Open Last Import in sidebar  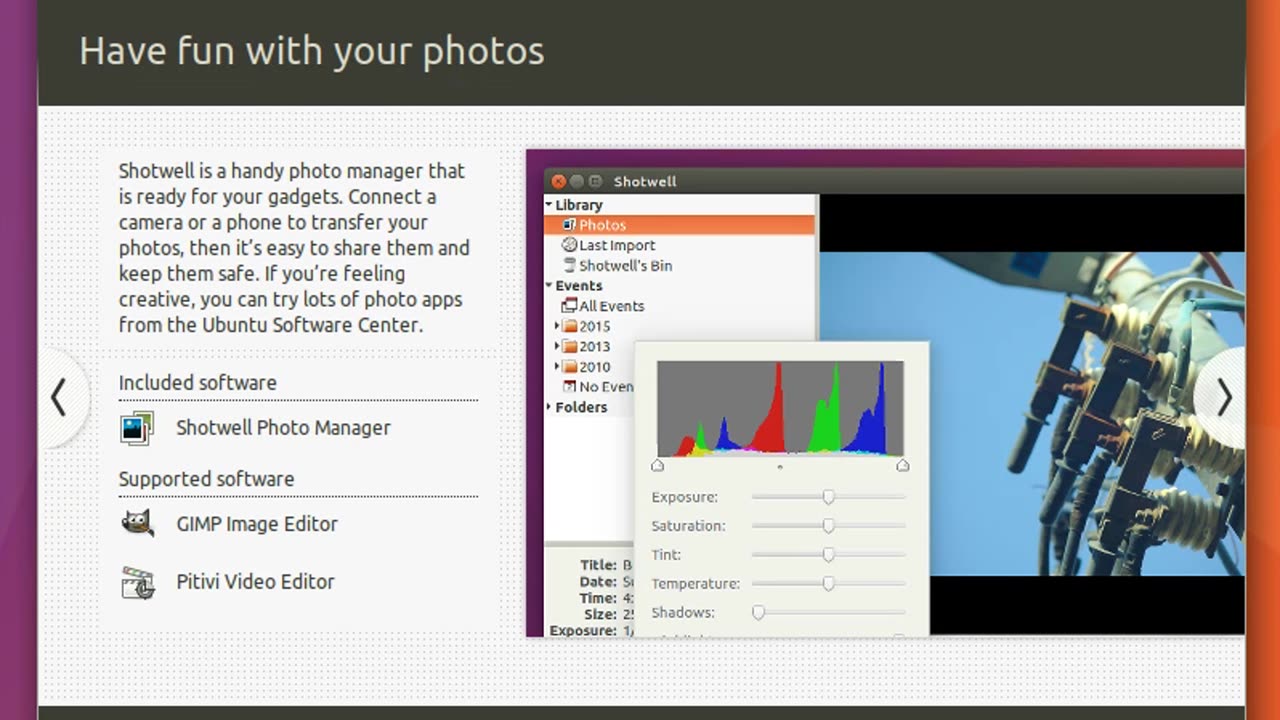617,245
